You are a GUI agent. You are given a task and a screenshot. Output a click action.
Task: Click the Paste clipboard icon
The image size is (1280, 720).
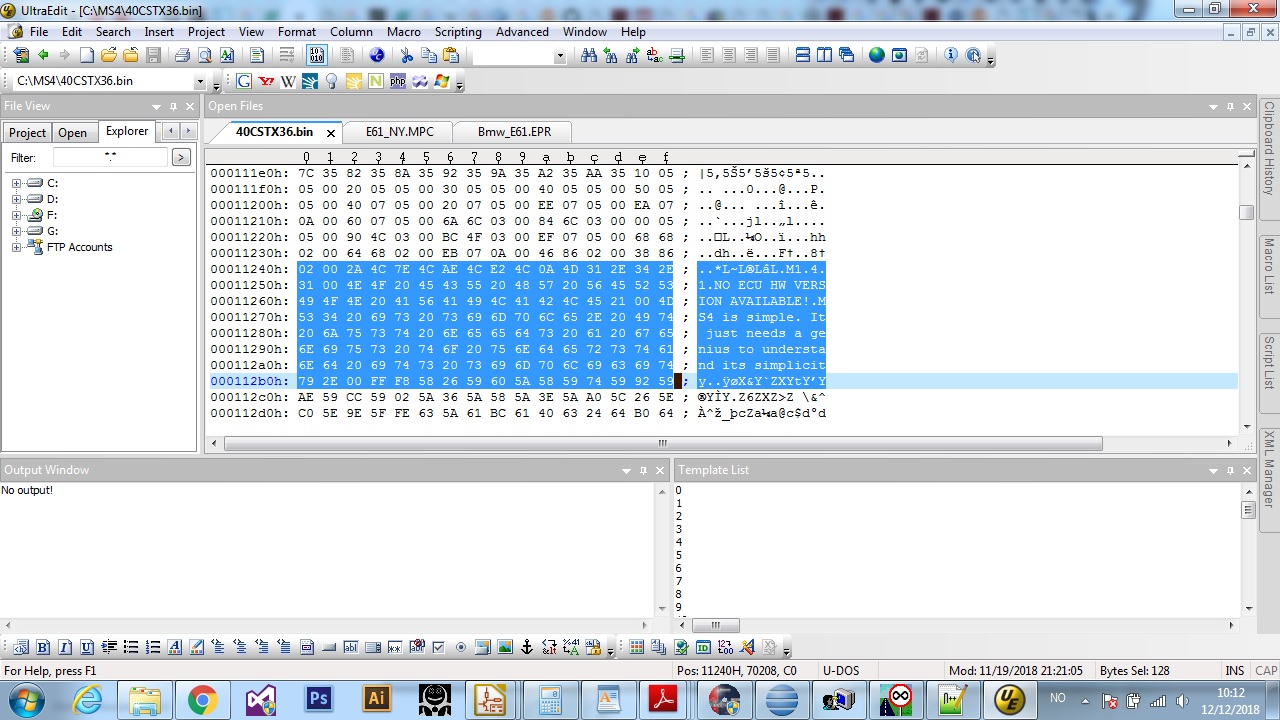pos(451,55)
